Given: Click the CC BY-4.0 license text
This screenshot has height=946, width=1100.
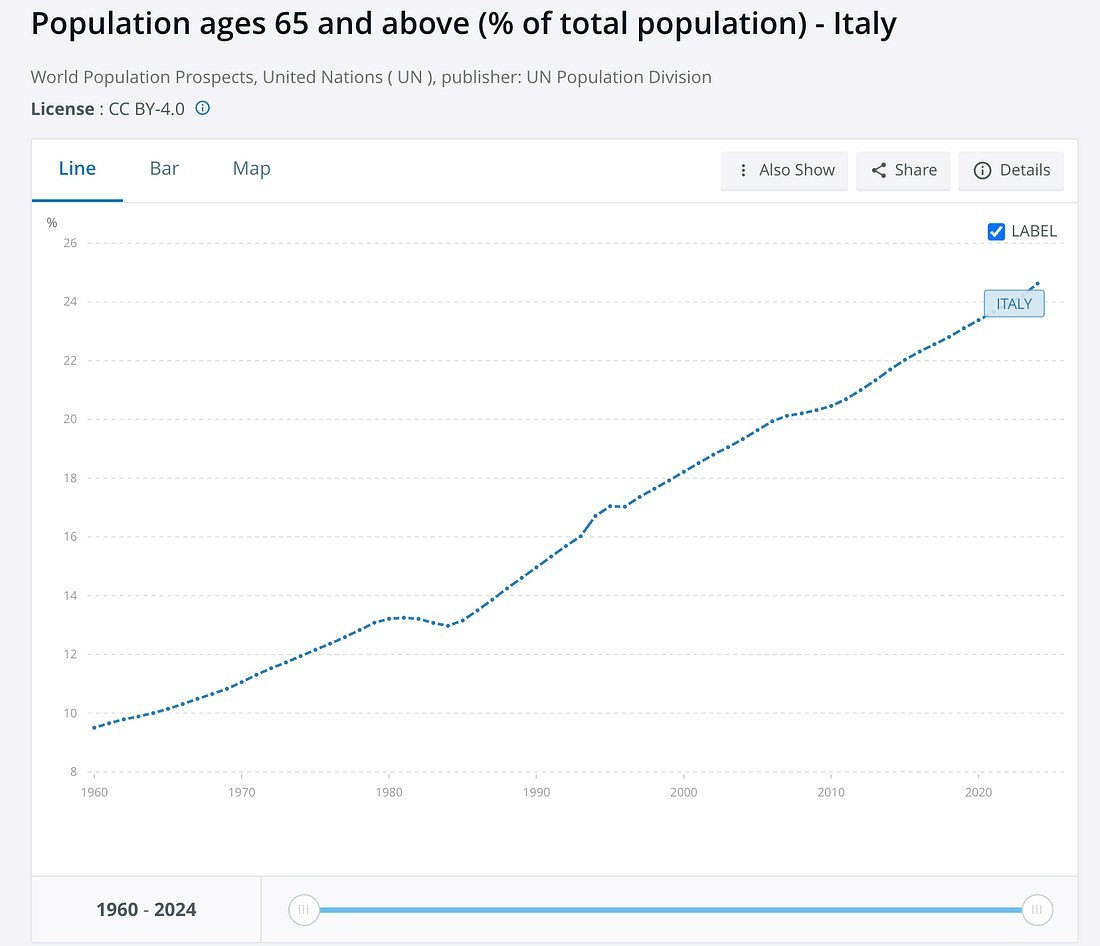Looking at the screenshot, I should point(146,109).
